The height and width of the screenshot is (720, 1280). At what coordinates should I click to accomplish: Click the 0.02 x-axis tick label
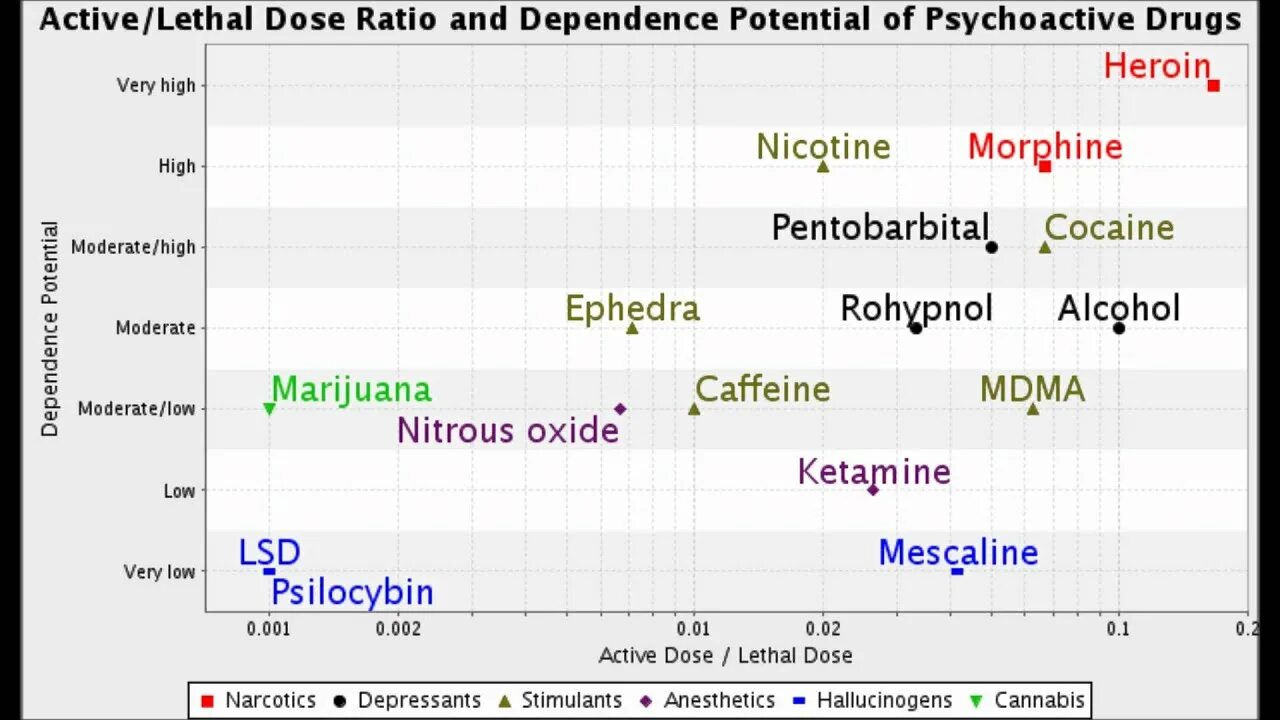(x=823, y=629)
